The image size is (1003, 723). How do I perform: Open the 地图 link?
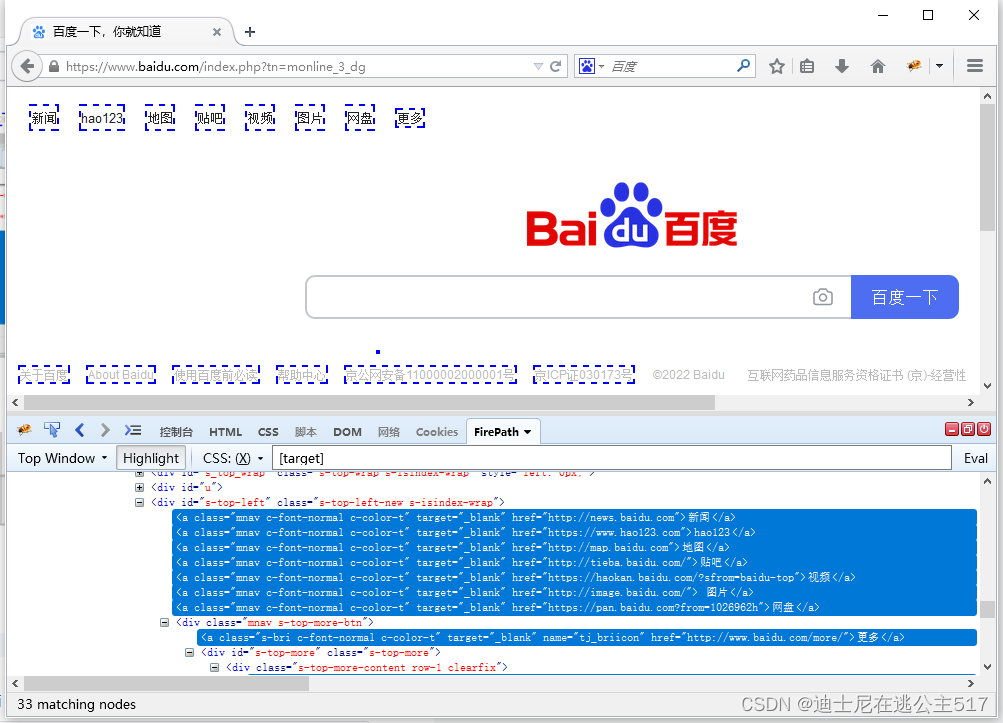click(160, 118)
